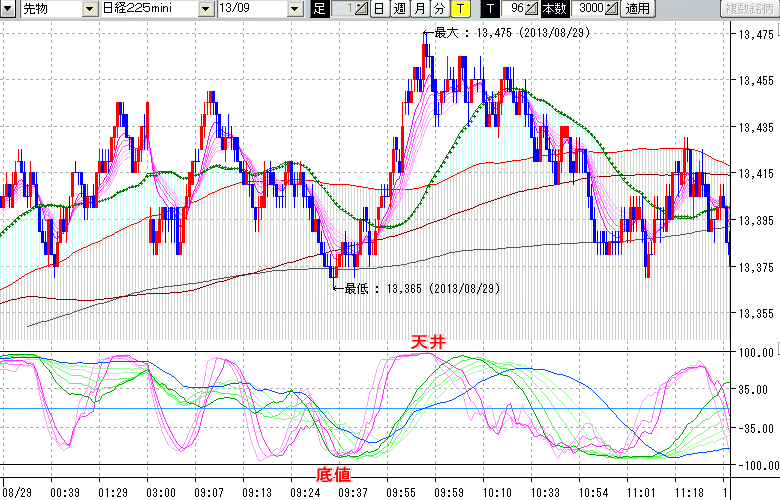Click the yellow T tick timeframe button
Screen dimensions: 780x500
(x=459, y=9)
